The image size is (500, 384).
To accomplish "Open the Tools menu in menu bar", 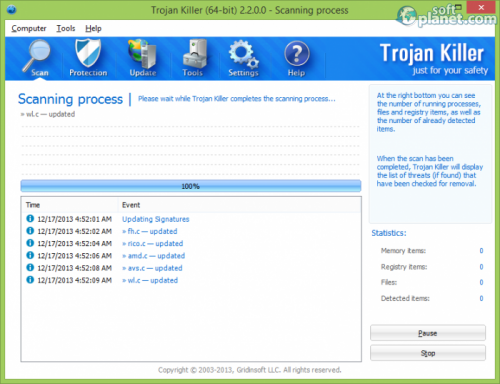I will click(x=66, y=28).
